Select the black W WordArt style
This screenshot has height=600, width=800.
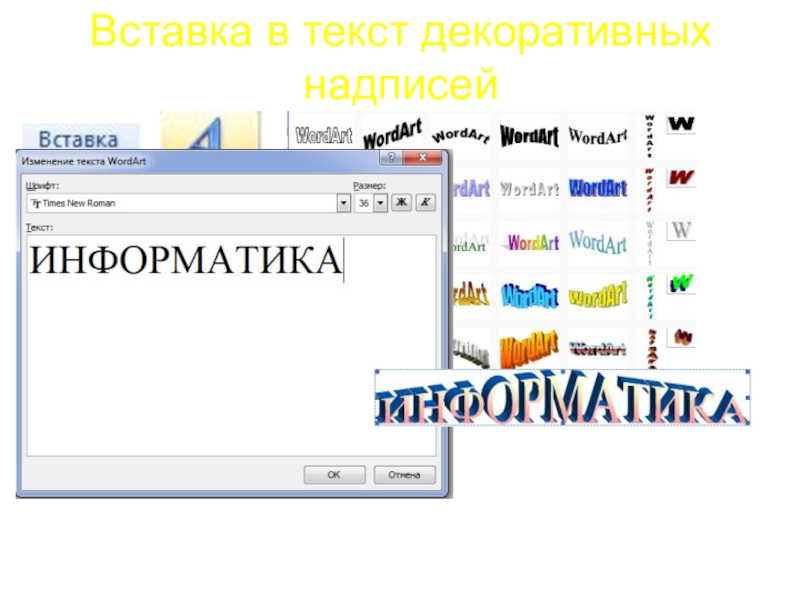click(681, 124)
